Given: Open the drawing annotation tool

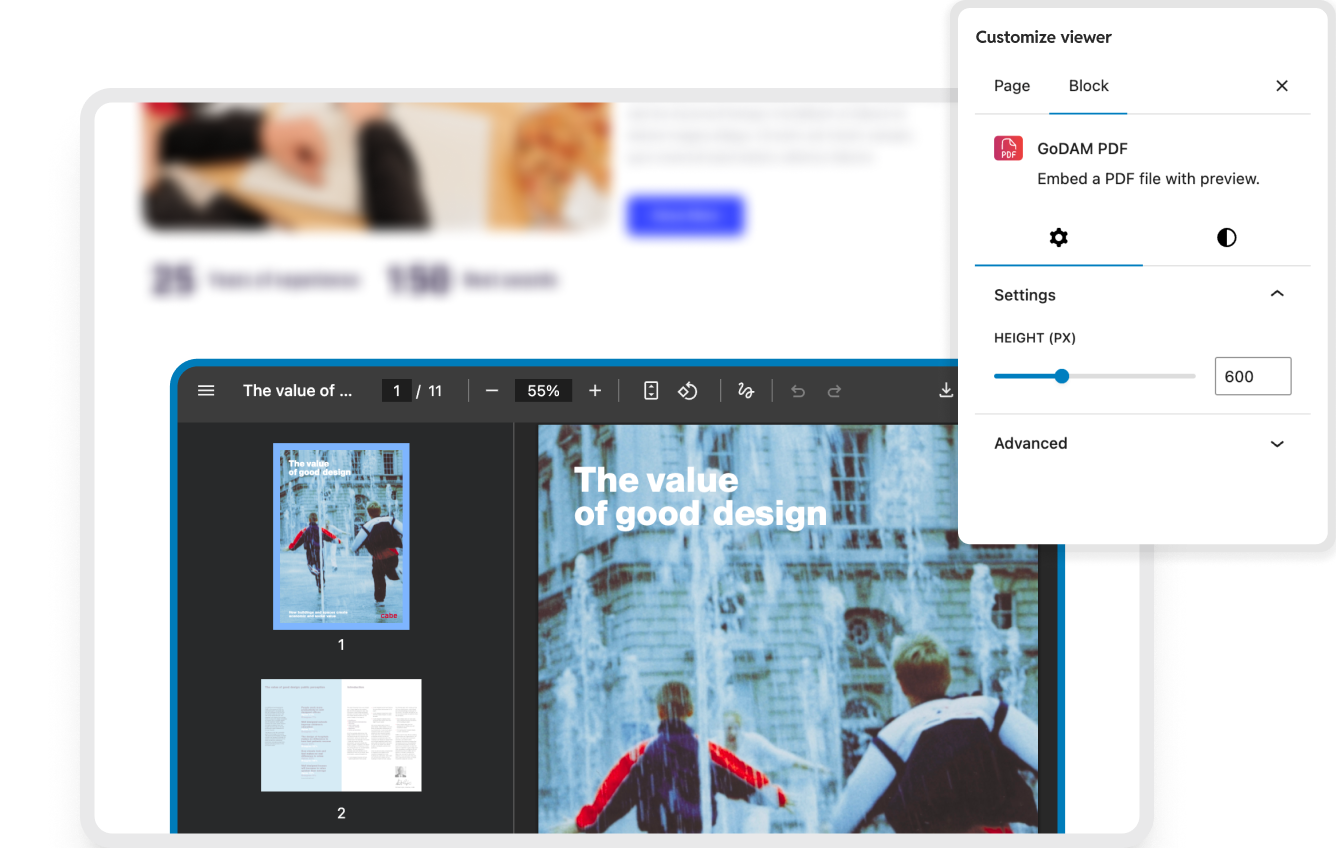Looking at the screenshot, I should (x=746, y=390).
